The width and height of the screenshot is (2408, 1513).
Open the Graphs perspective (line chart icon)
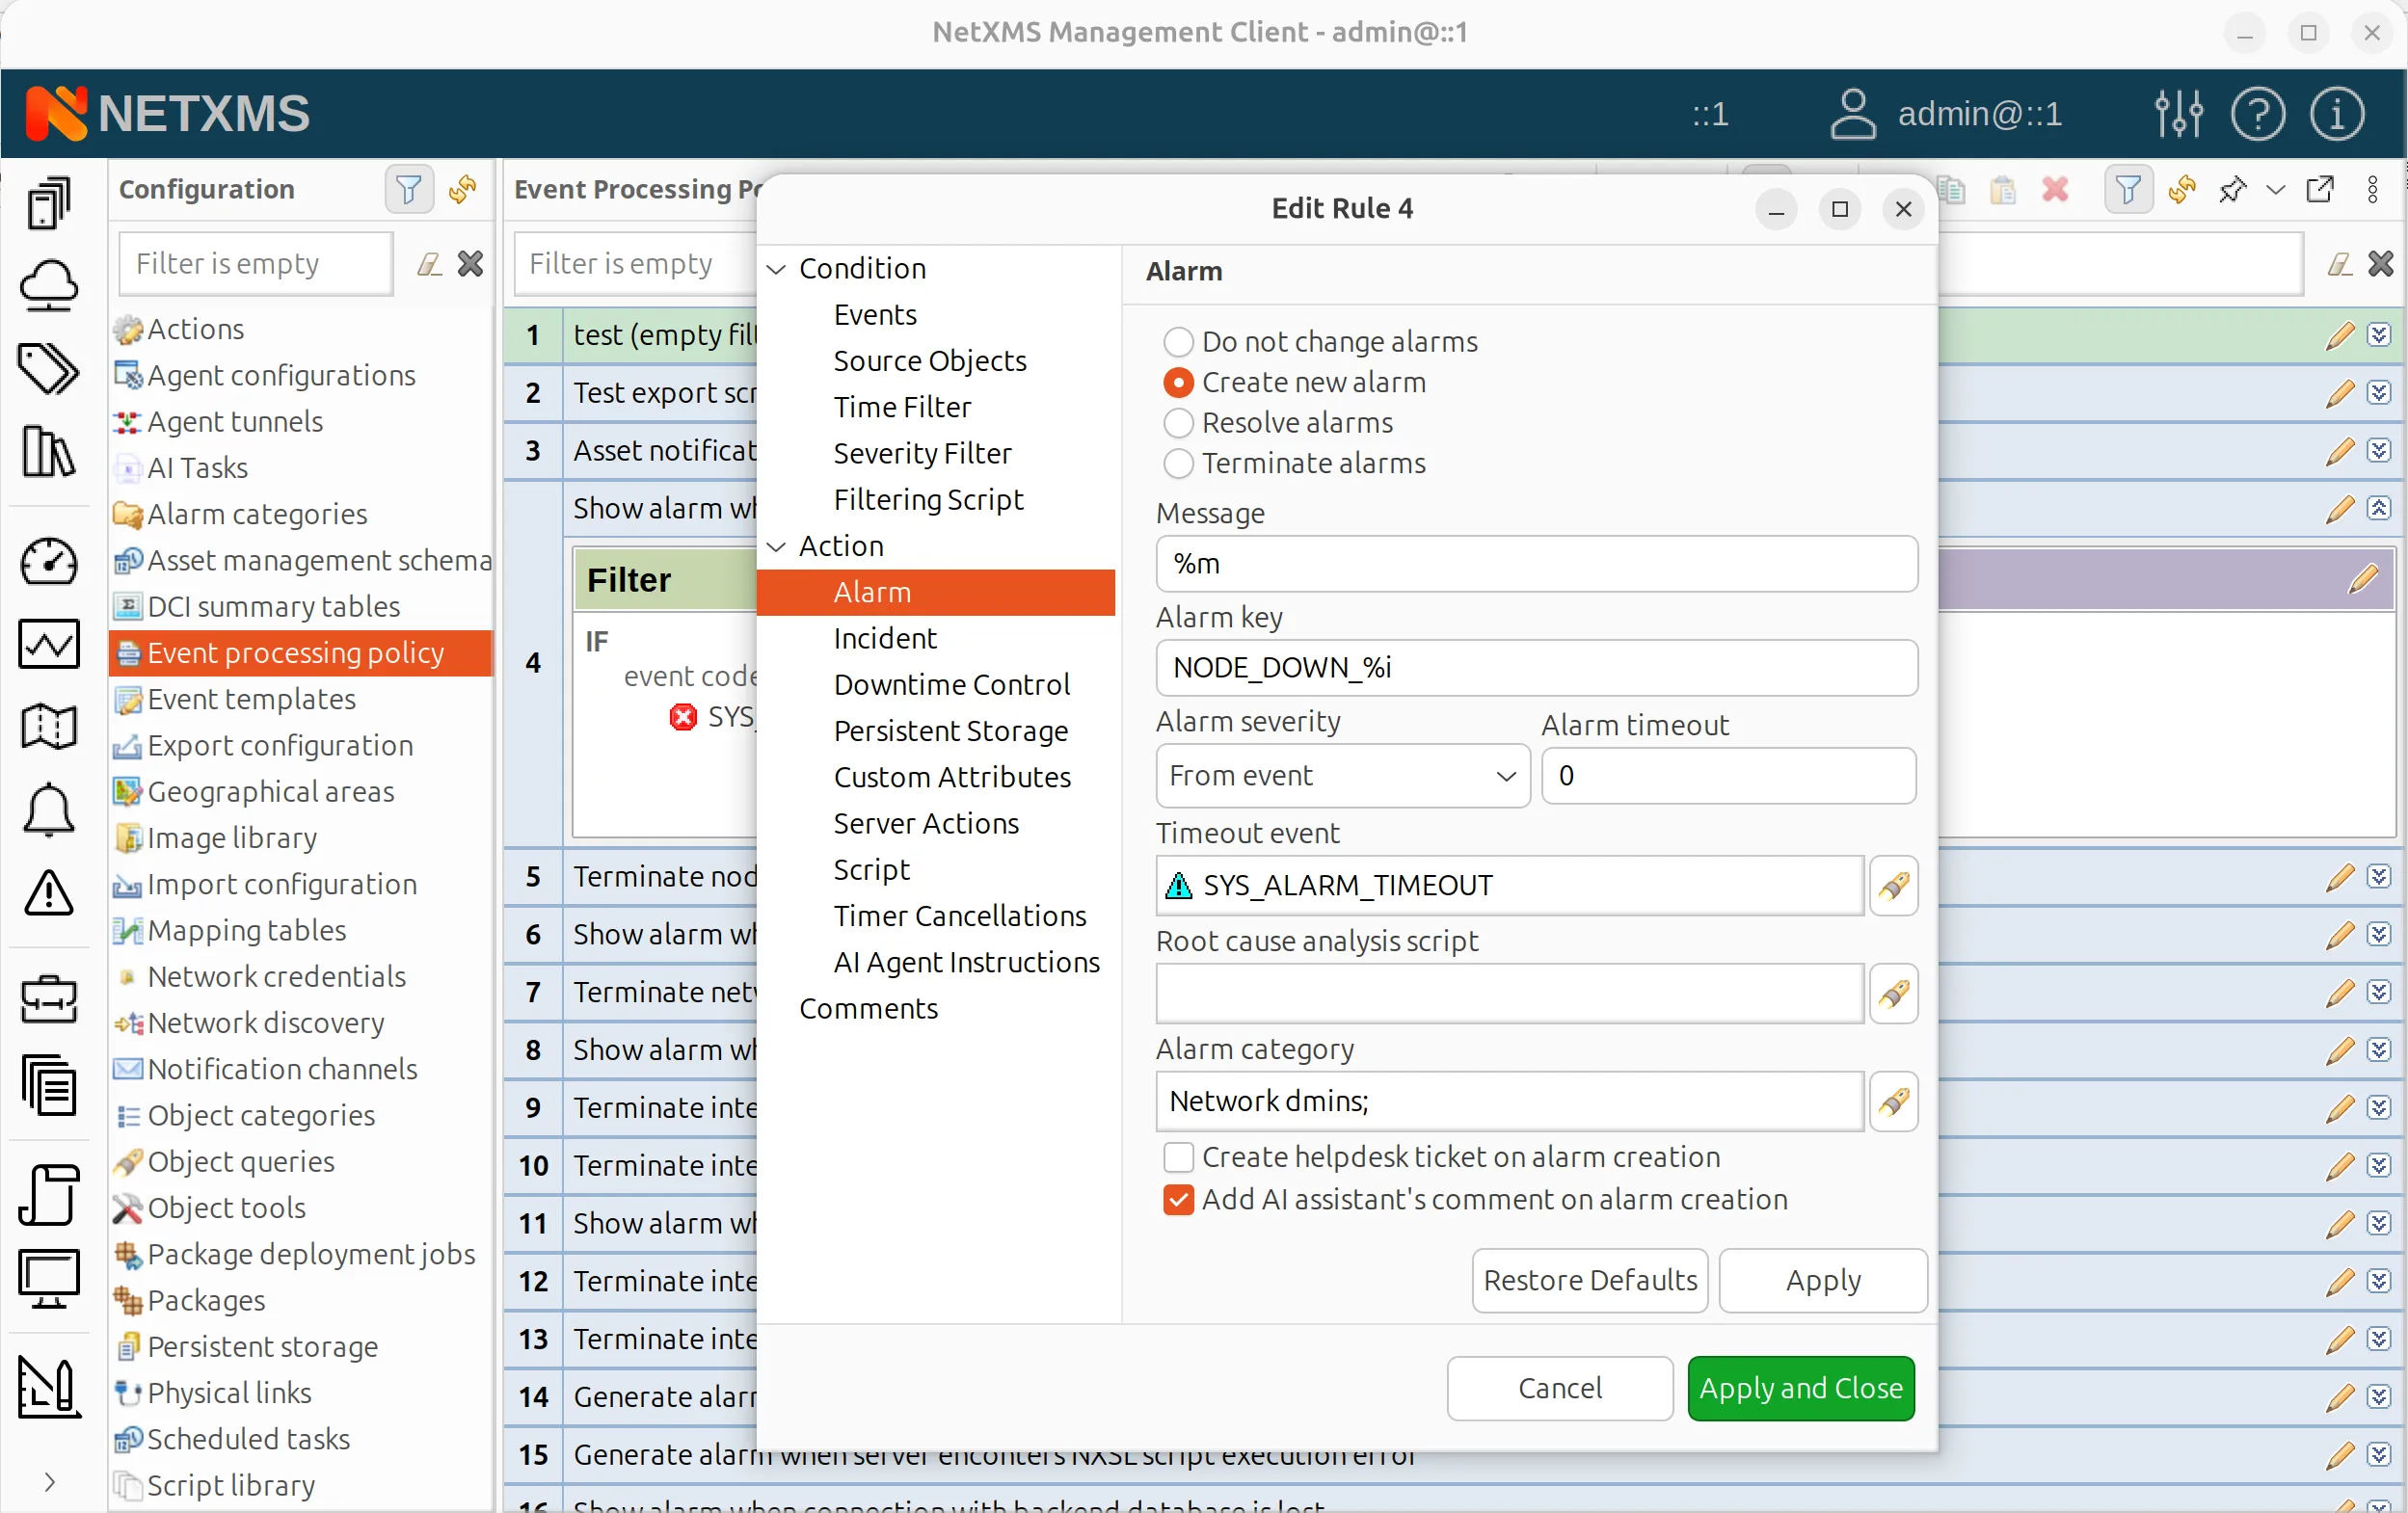[x=48, y=645]
